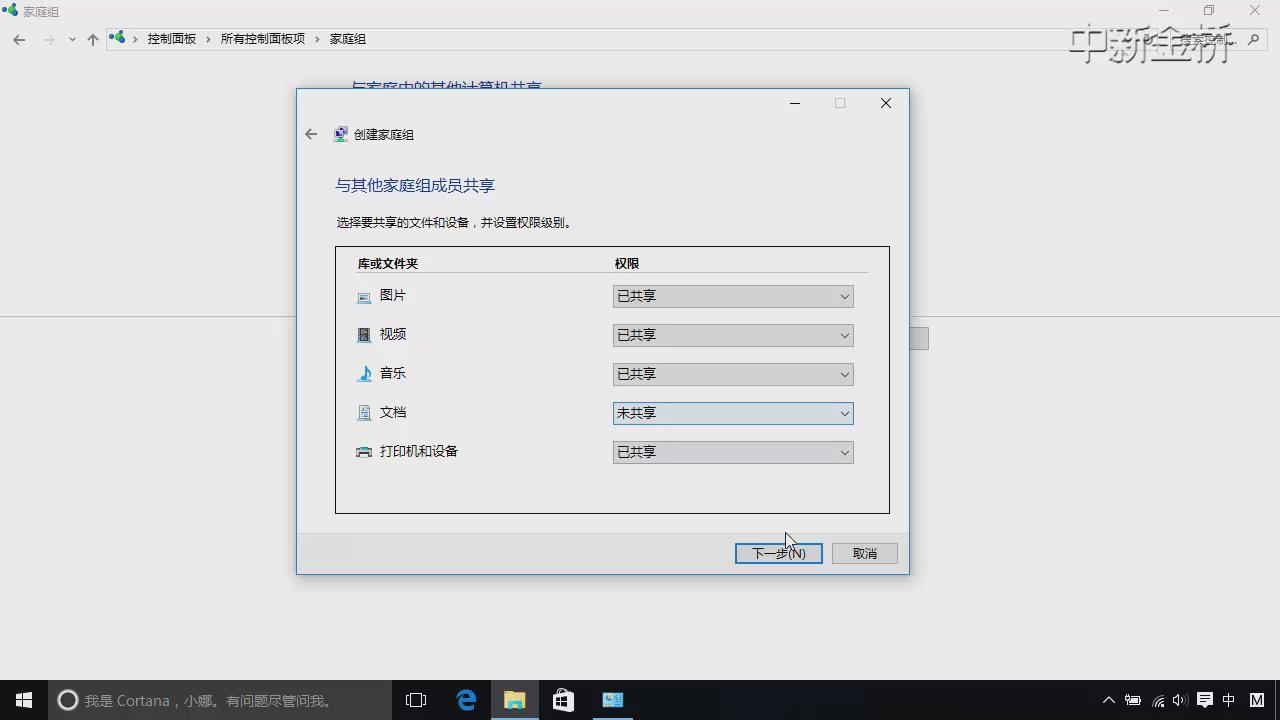The height and width of the screenshot is (720, 1280).
Task: Click the Cortana search box
Action: pyautogui.click(x=220, y=700)
